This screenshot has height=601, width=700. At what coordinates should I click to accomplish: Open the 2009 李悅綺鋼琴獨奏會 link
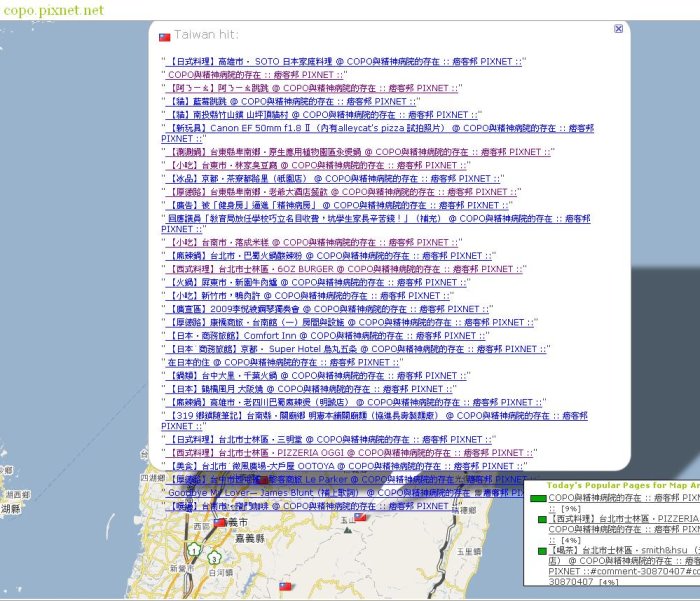(327, 309)
